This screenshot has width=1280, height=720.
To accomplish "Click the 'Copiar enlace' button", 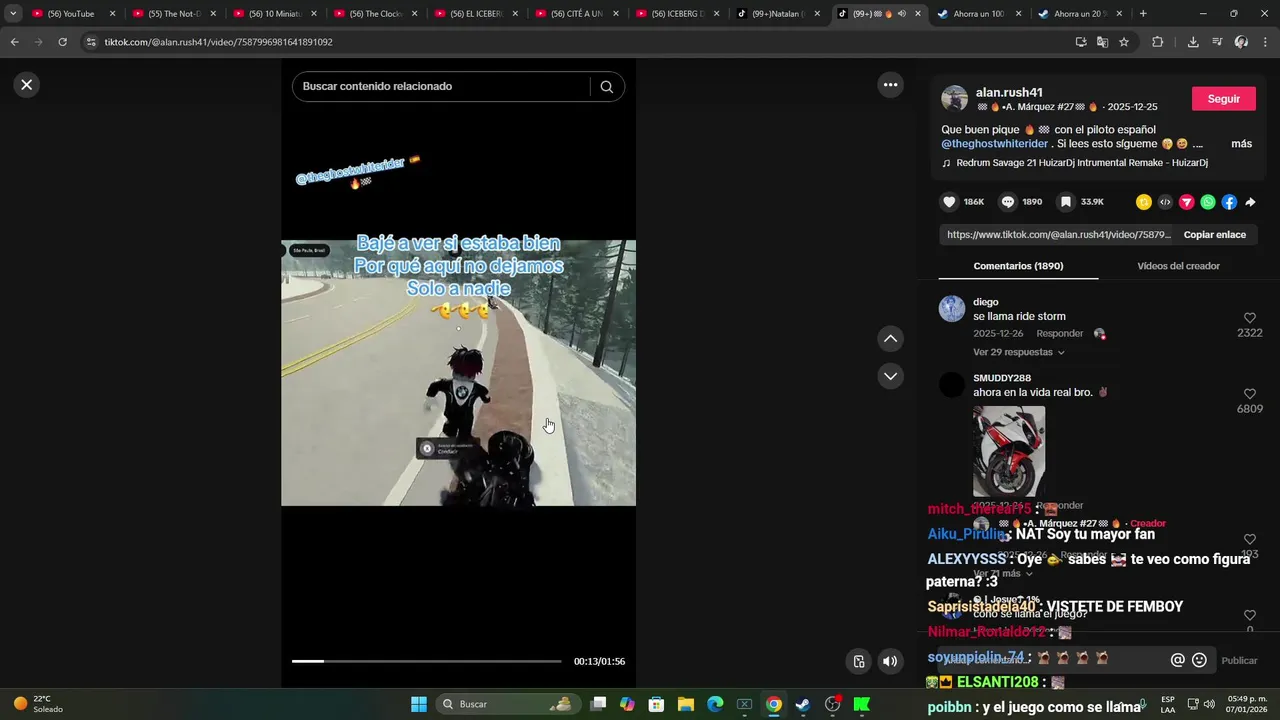I will 1215,235.
